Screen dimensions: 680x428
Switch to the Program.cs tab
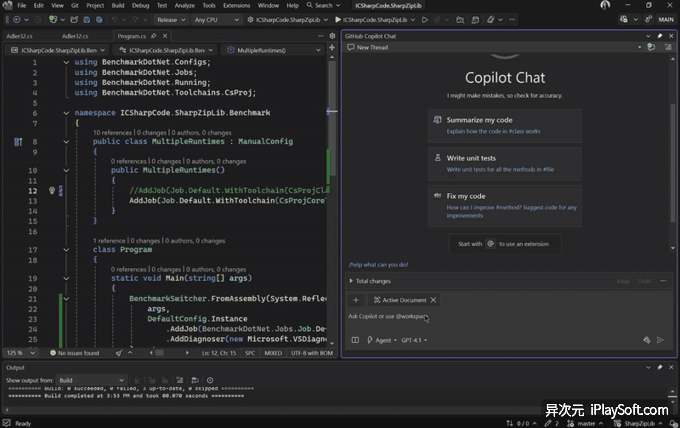click(x=132, y=35)
